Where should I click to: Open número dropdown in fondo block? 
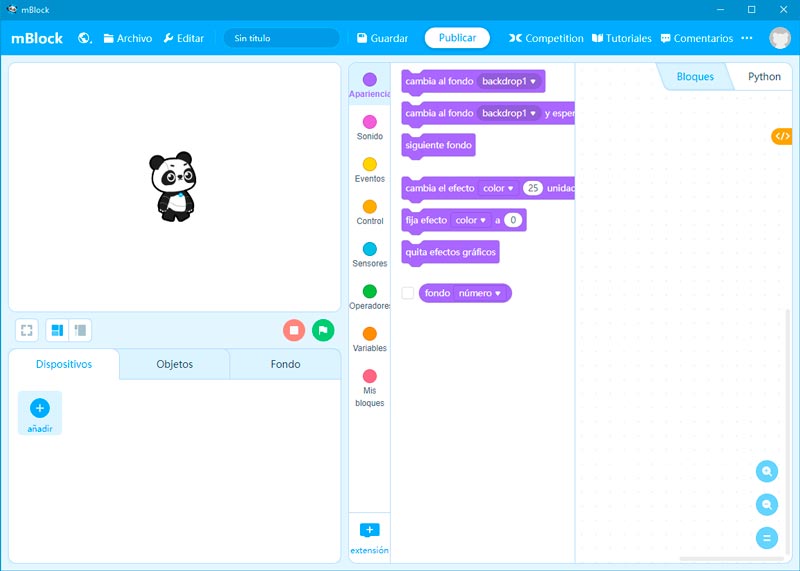(x=479, y=293)
